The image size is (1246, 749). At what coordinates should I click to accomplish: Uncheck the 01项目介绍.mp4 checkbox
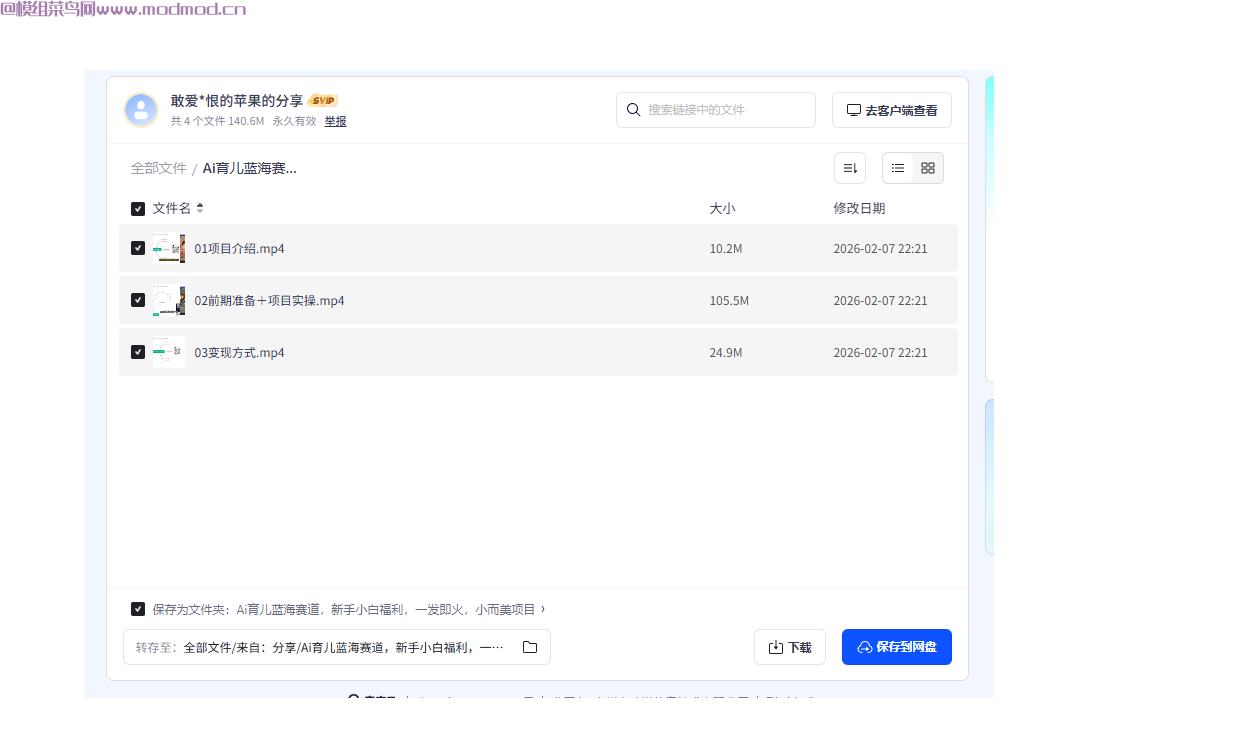pyautogui.click(x=138, y=248)
